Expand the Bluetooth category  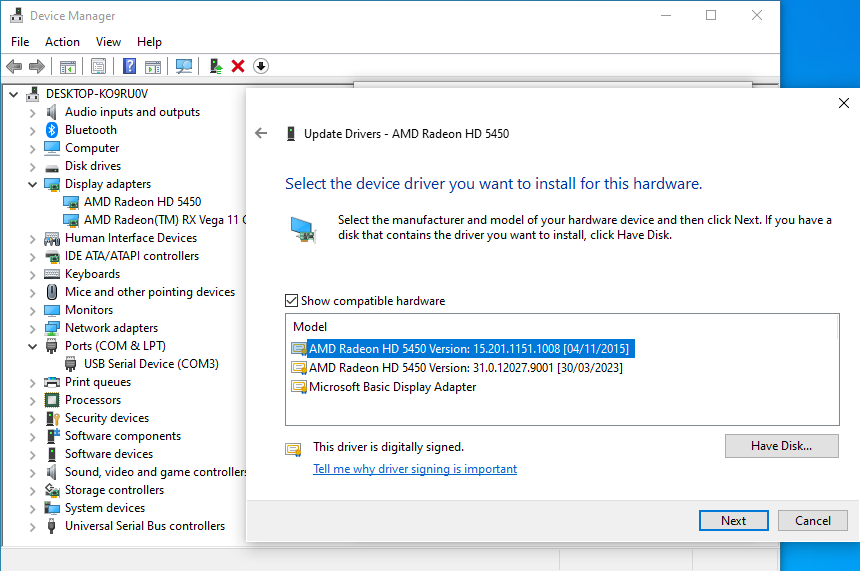tap(32, 131)
